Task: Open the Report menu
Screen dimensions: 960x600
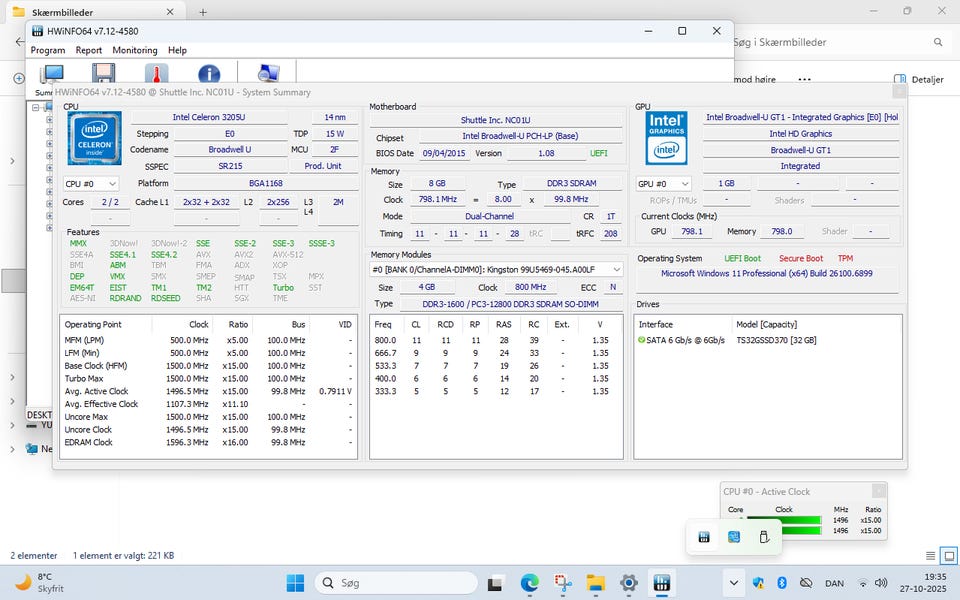Action: [x=89, y=50]
